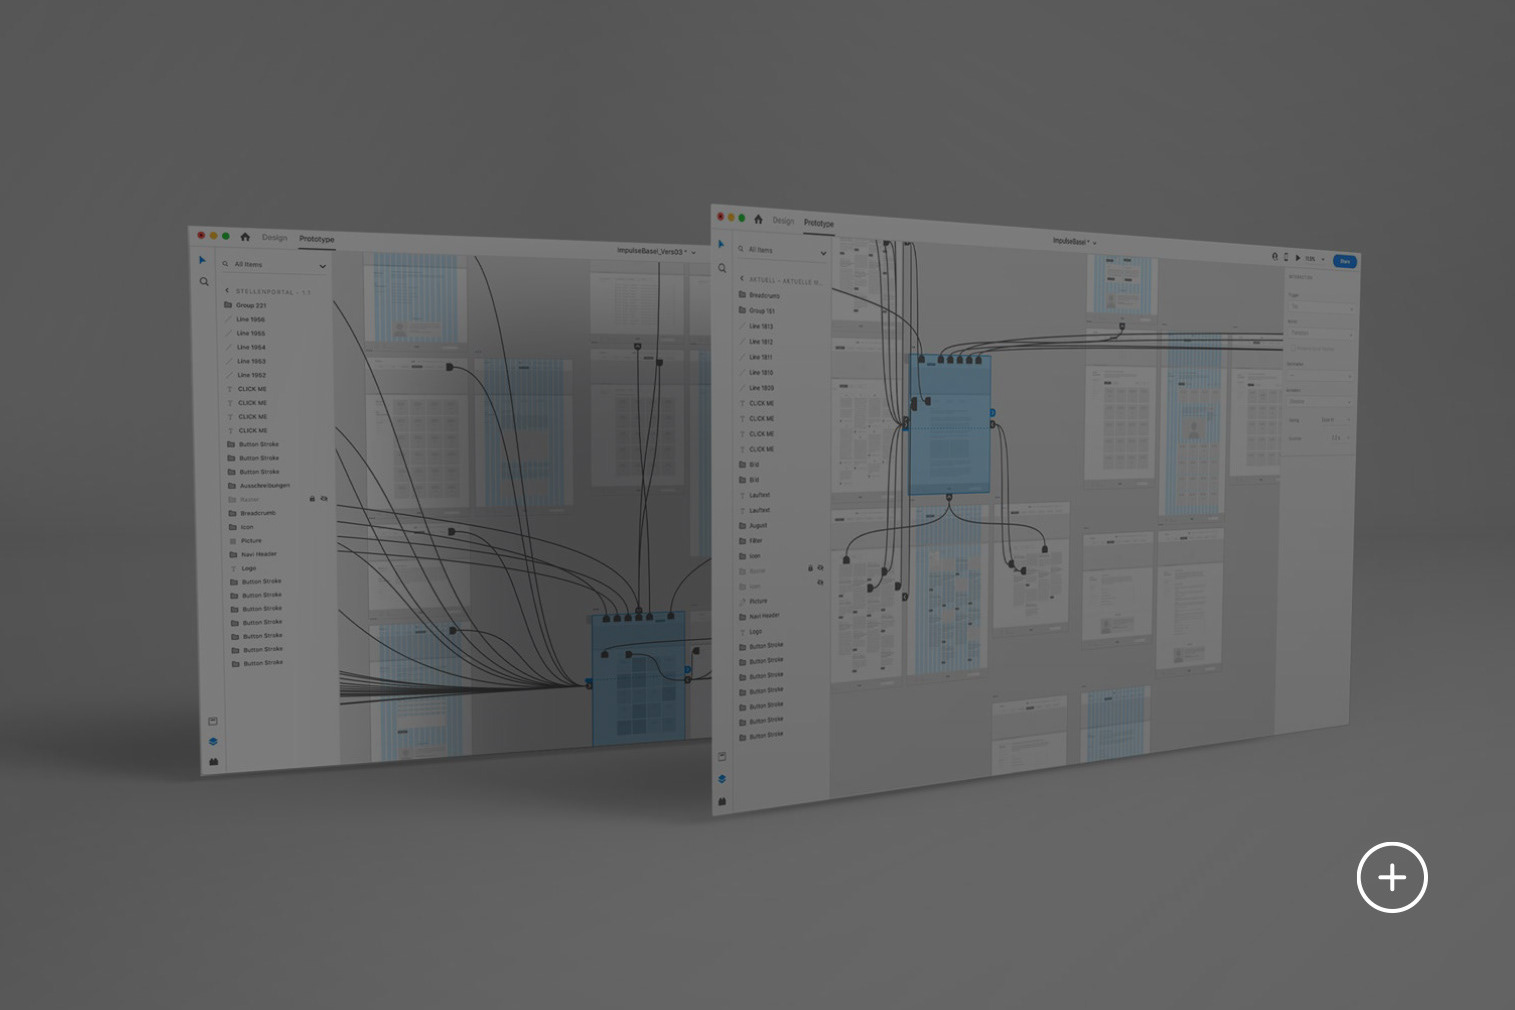Open the Easing dropdown in Interaction panel
Screen dimensions: 1515x1010
click(1336, 420)
